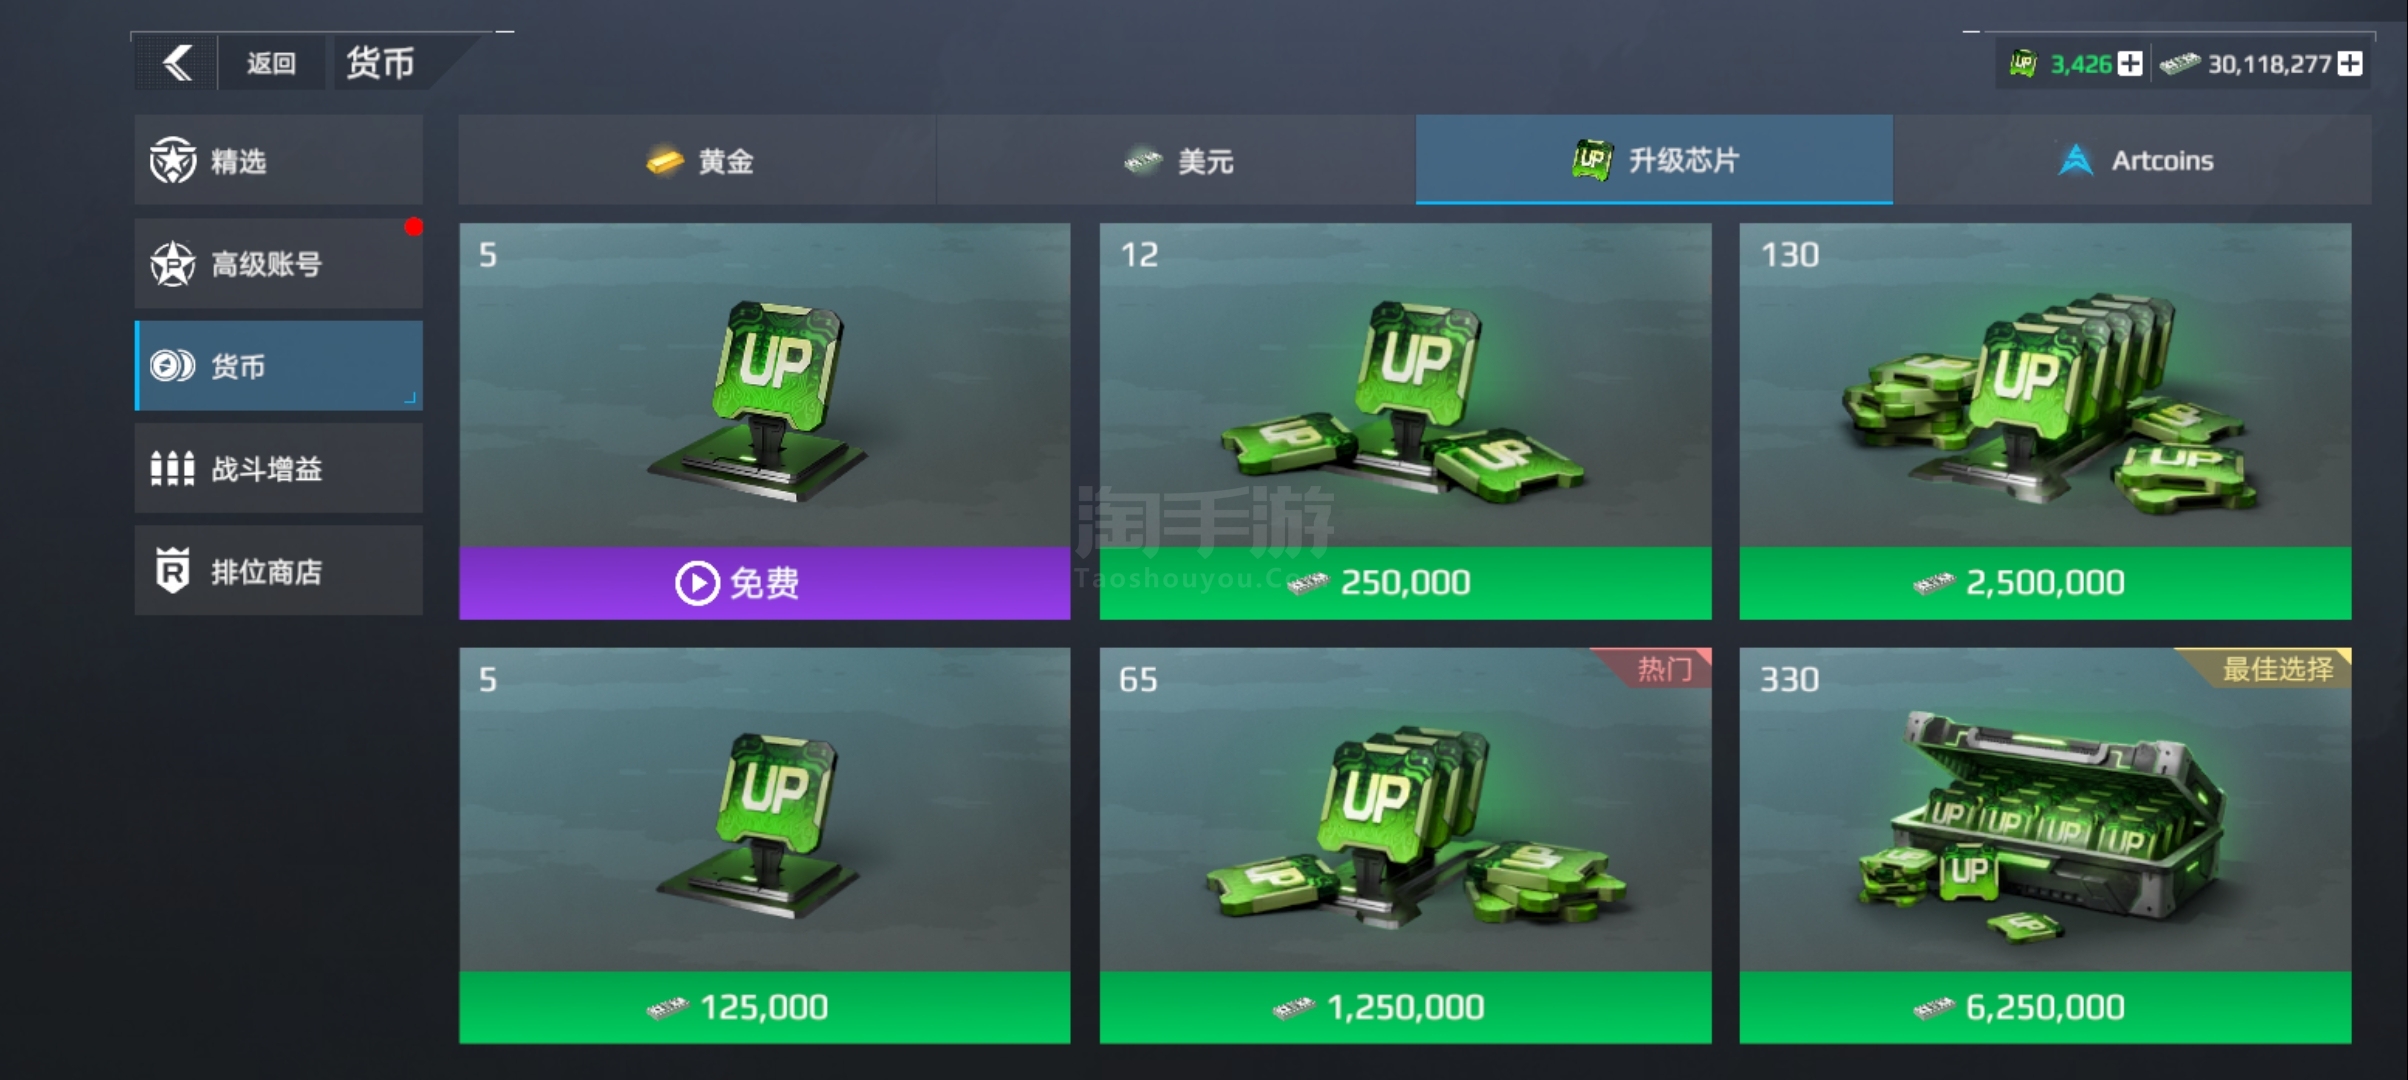The image size is (2408, 1080).
Task: Buy the 330 chips 最佳选择 pack
Action: 2046,1007
